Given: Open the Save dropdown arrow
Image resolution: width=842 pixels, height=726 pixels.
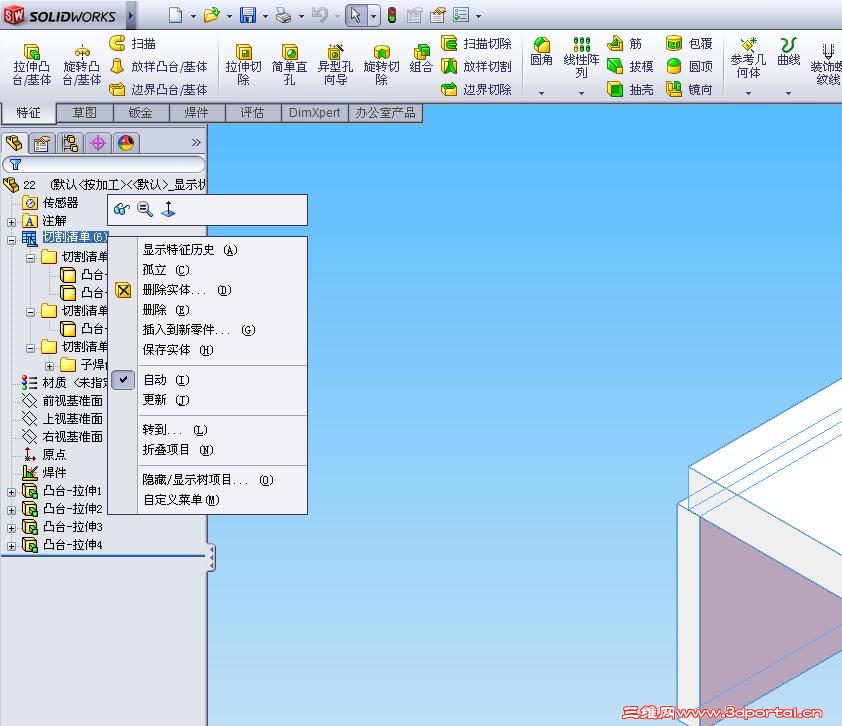Looking at the screenshot, I should (x=265, y=16).
